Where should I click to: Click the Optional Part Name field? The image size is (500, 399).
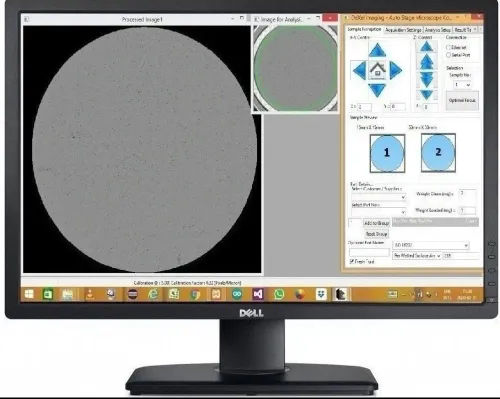pyautogui.click(x=369, y=252)
